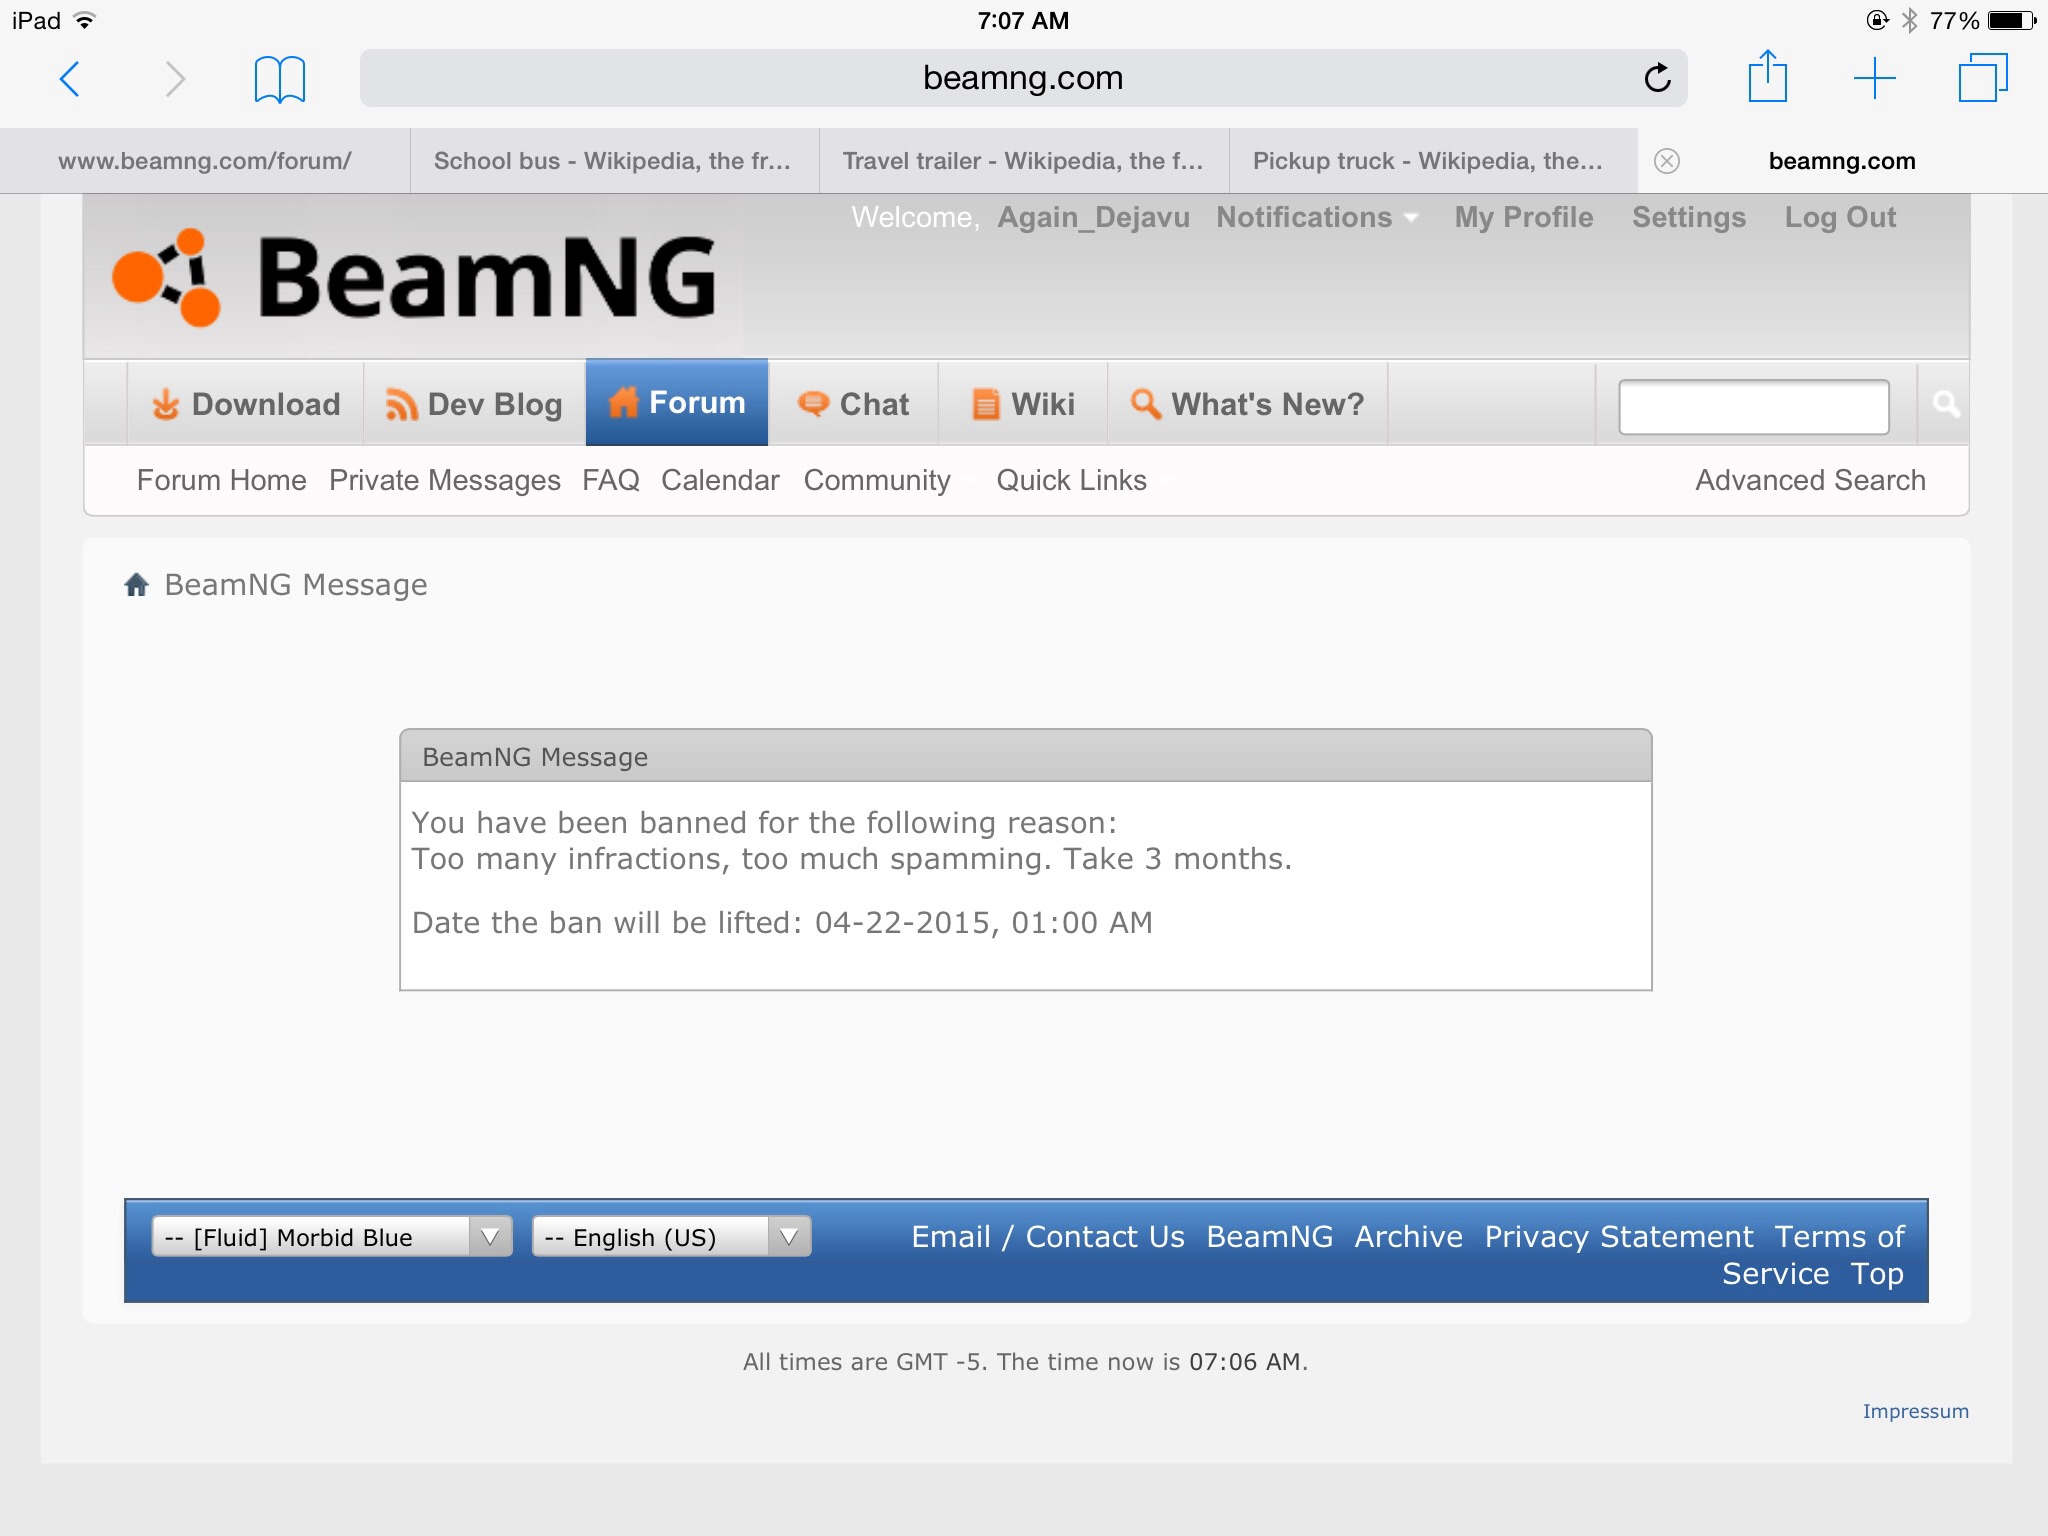Open the Calendar link
The height and width of the screenshot is (1536, 2048).
[720, 480]
